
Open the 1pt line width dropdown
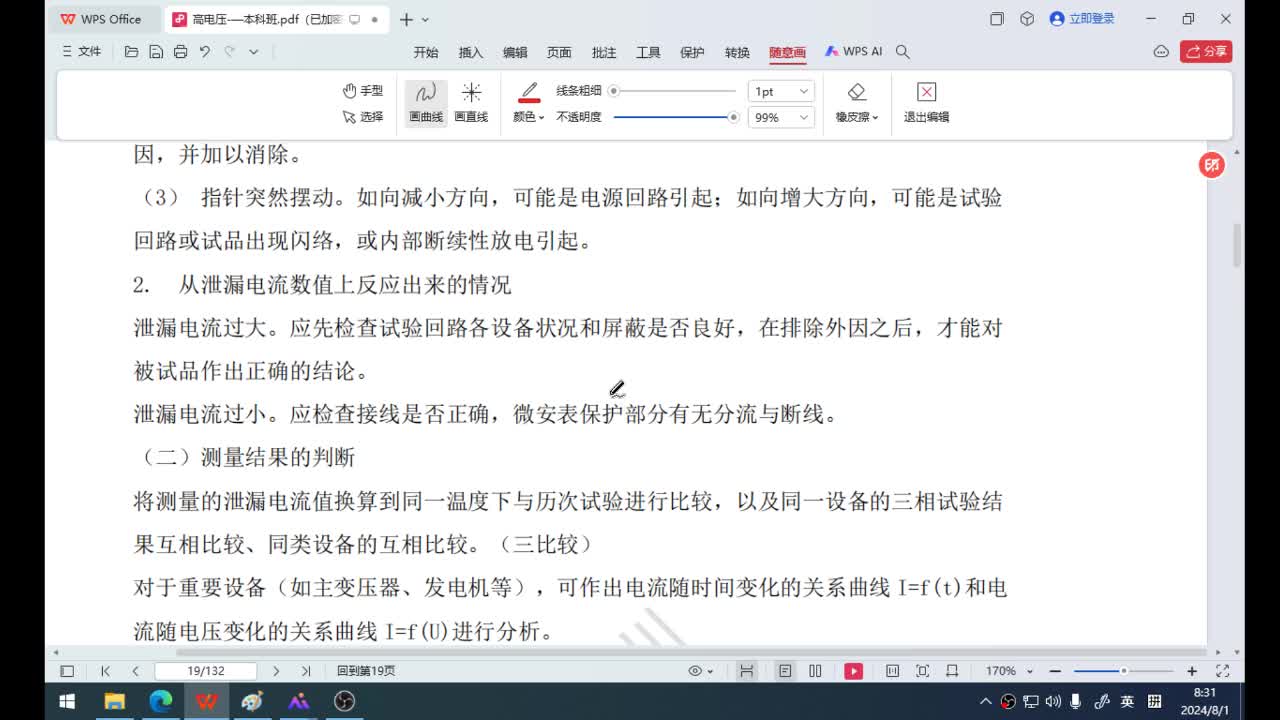coord(781,91)
